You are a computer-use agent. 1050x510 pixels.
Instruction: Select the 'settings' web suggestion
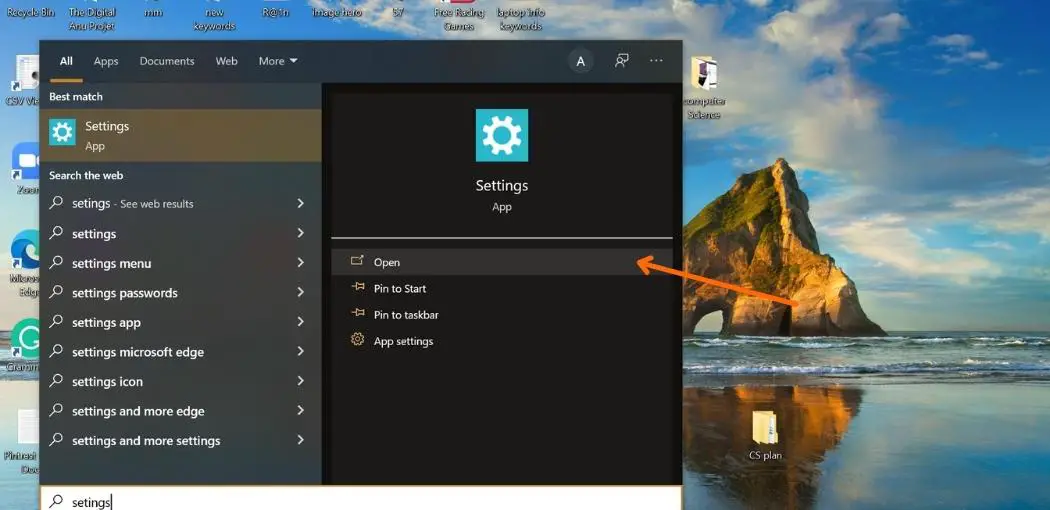(181, 234)
